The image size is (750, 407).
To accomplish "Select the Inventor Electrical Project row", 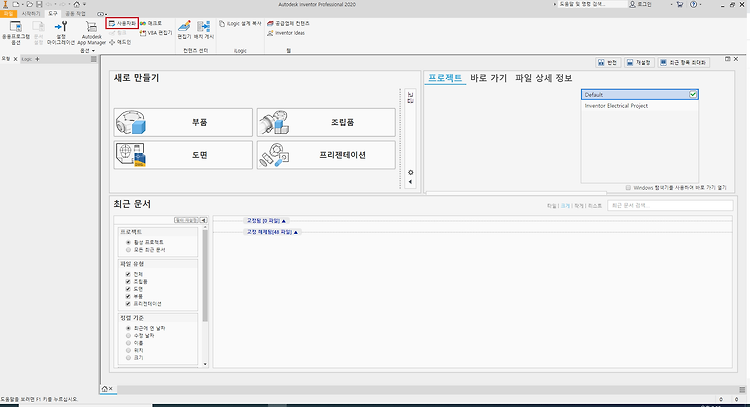I will point(640,106).
